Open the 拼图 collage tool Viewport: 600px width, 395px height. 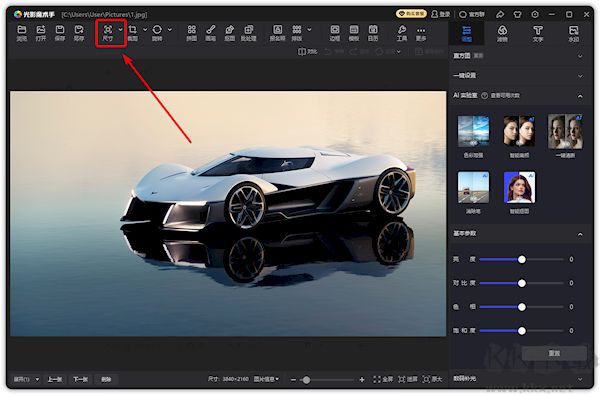(x=192, y=33)
